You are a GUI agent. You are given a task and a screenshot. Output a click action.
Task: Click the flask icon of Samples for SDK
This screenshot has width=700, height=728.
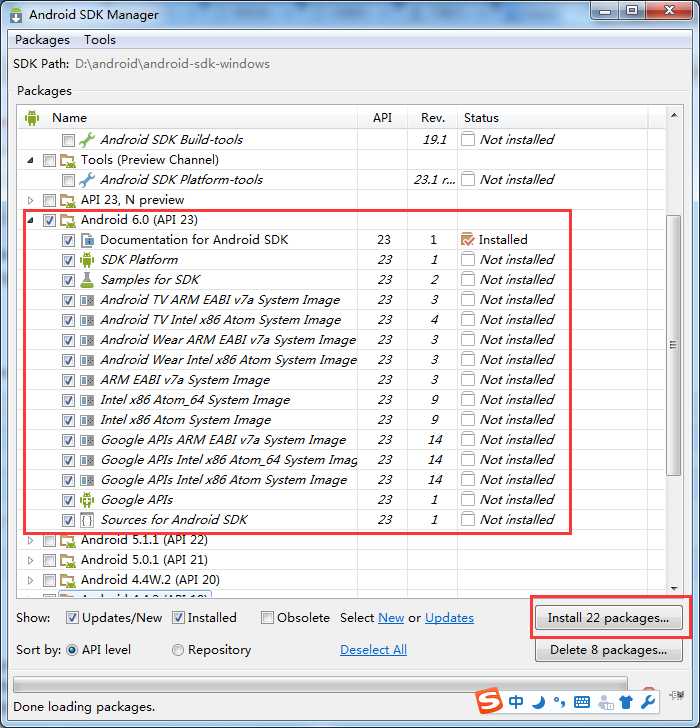point(87,280)
